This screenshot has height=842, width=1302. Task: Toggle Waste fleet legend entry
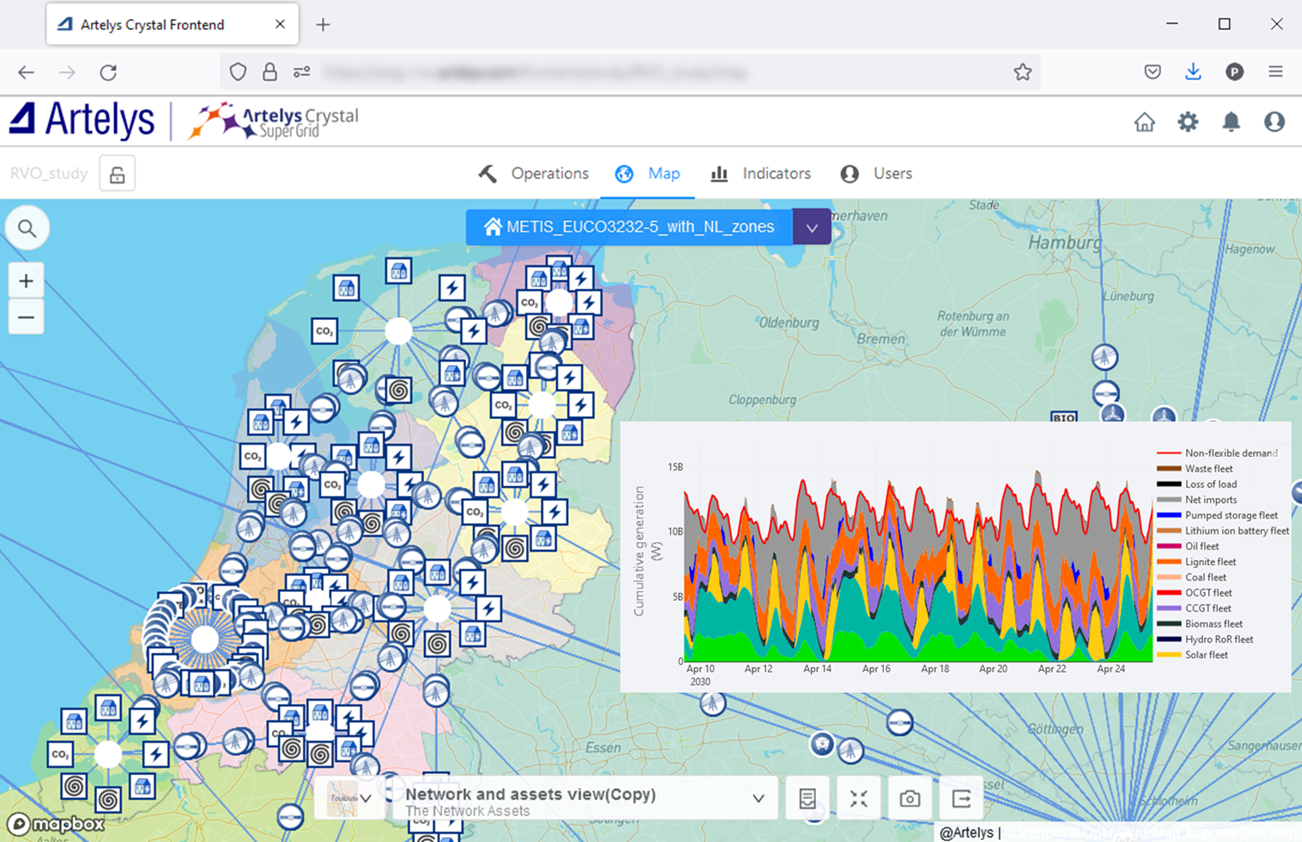[x=1196, y=469]
